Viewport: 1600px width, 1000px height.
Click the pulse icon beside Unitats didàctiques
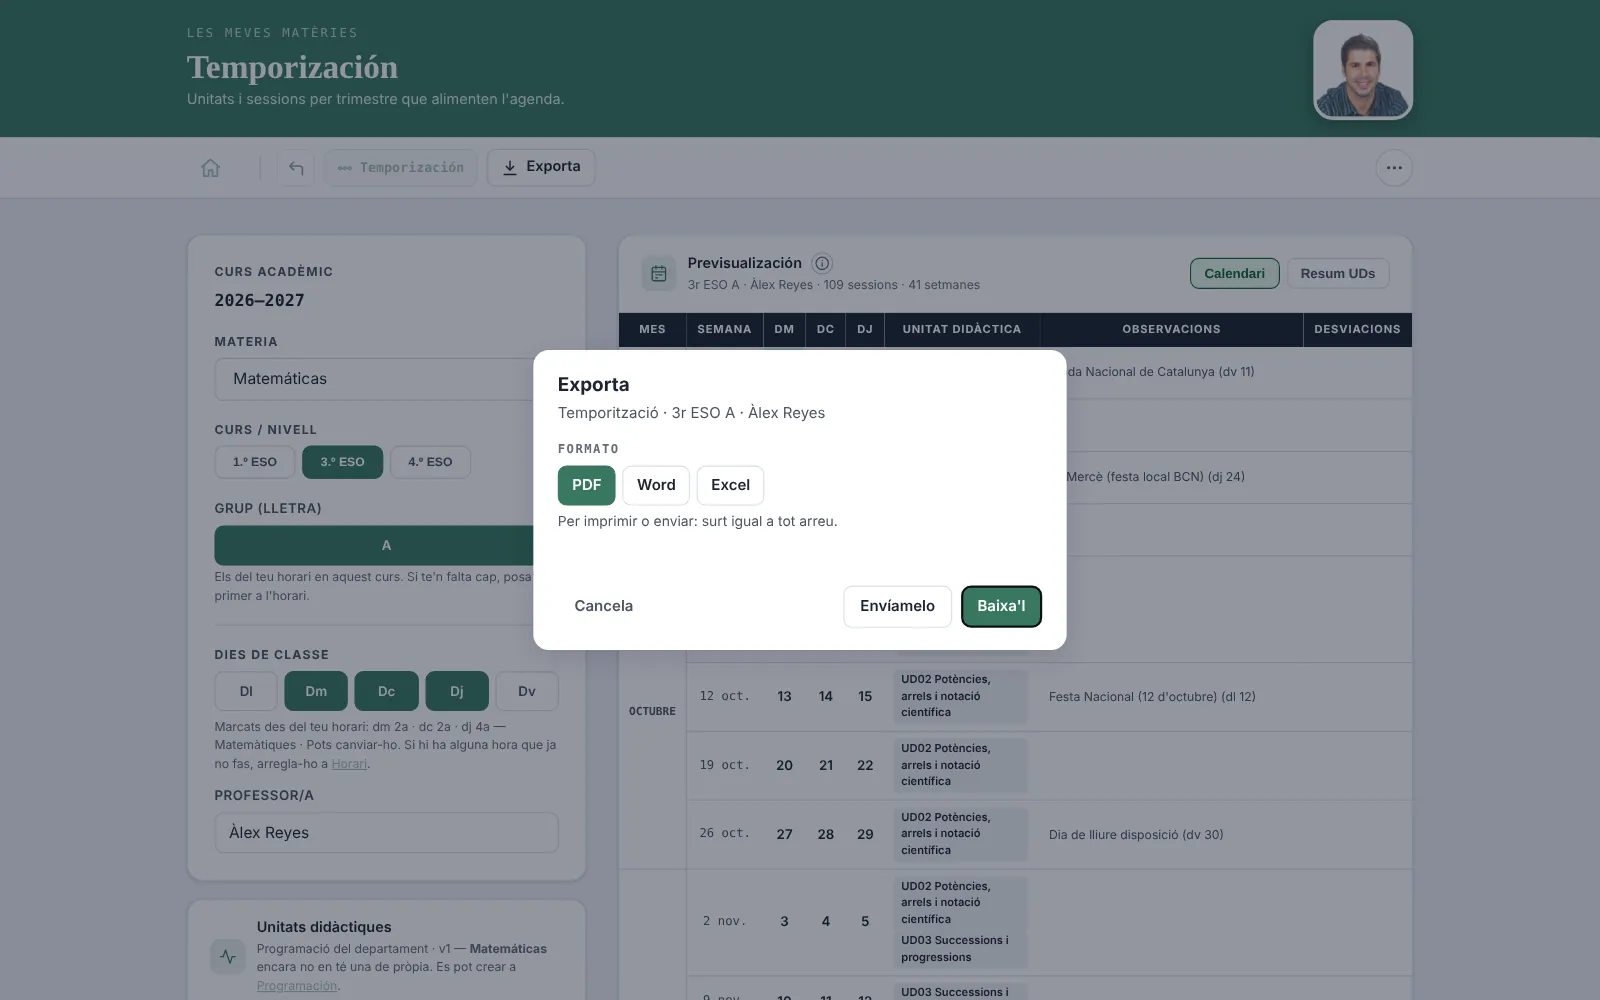228,956
